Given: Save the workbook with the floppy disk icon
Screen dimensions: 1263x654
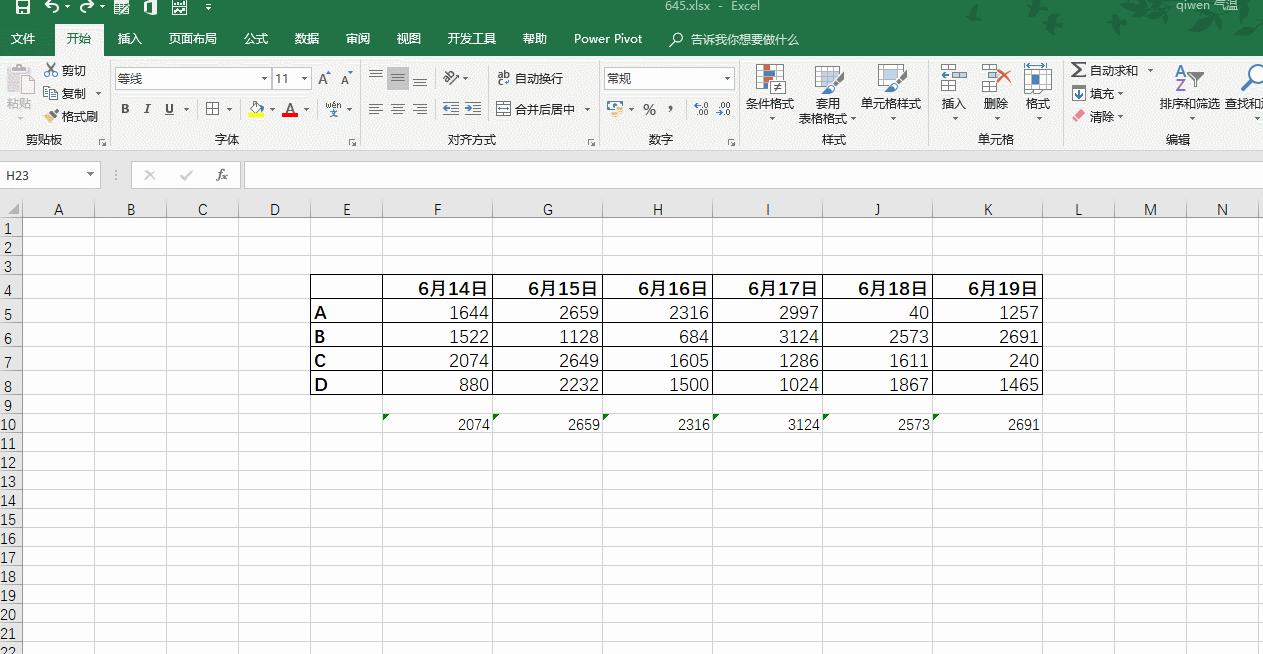Looking at the screenshot, I should point(22,7).
